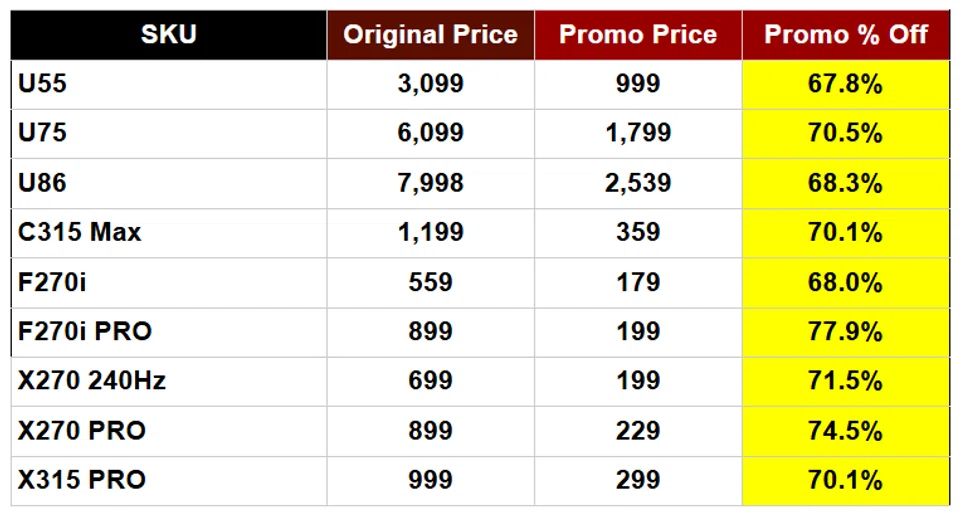Select the 1,799 promo price cell
The image size is (960, 513).
click(638, 133)
